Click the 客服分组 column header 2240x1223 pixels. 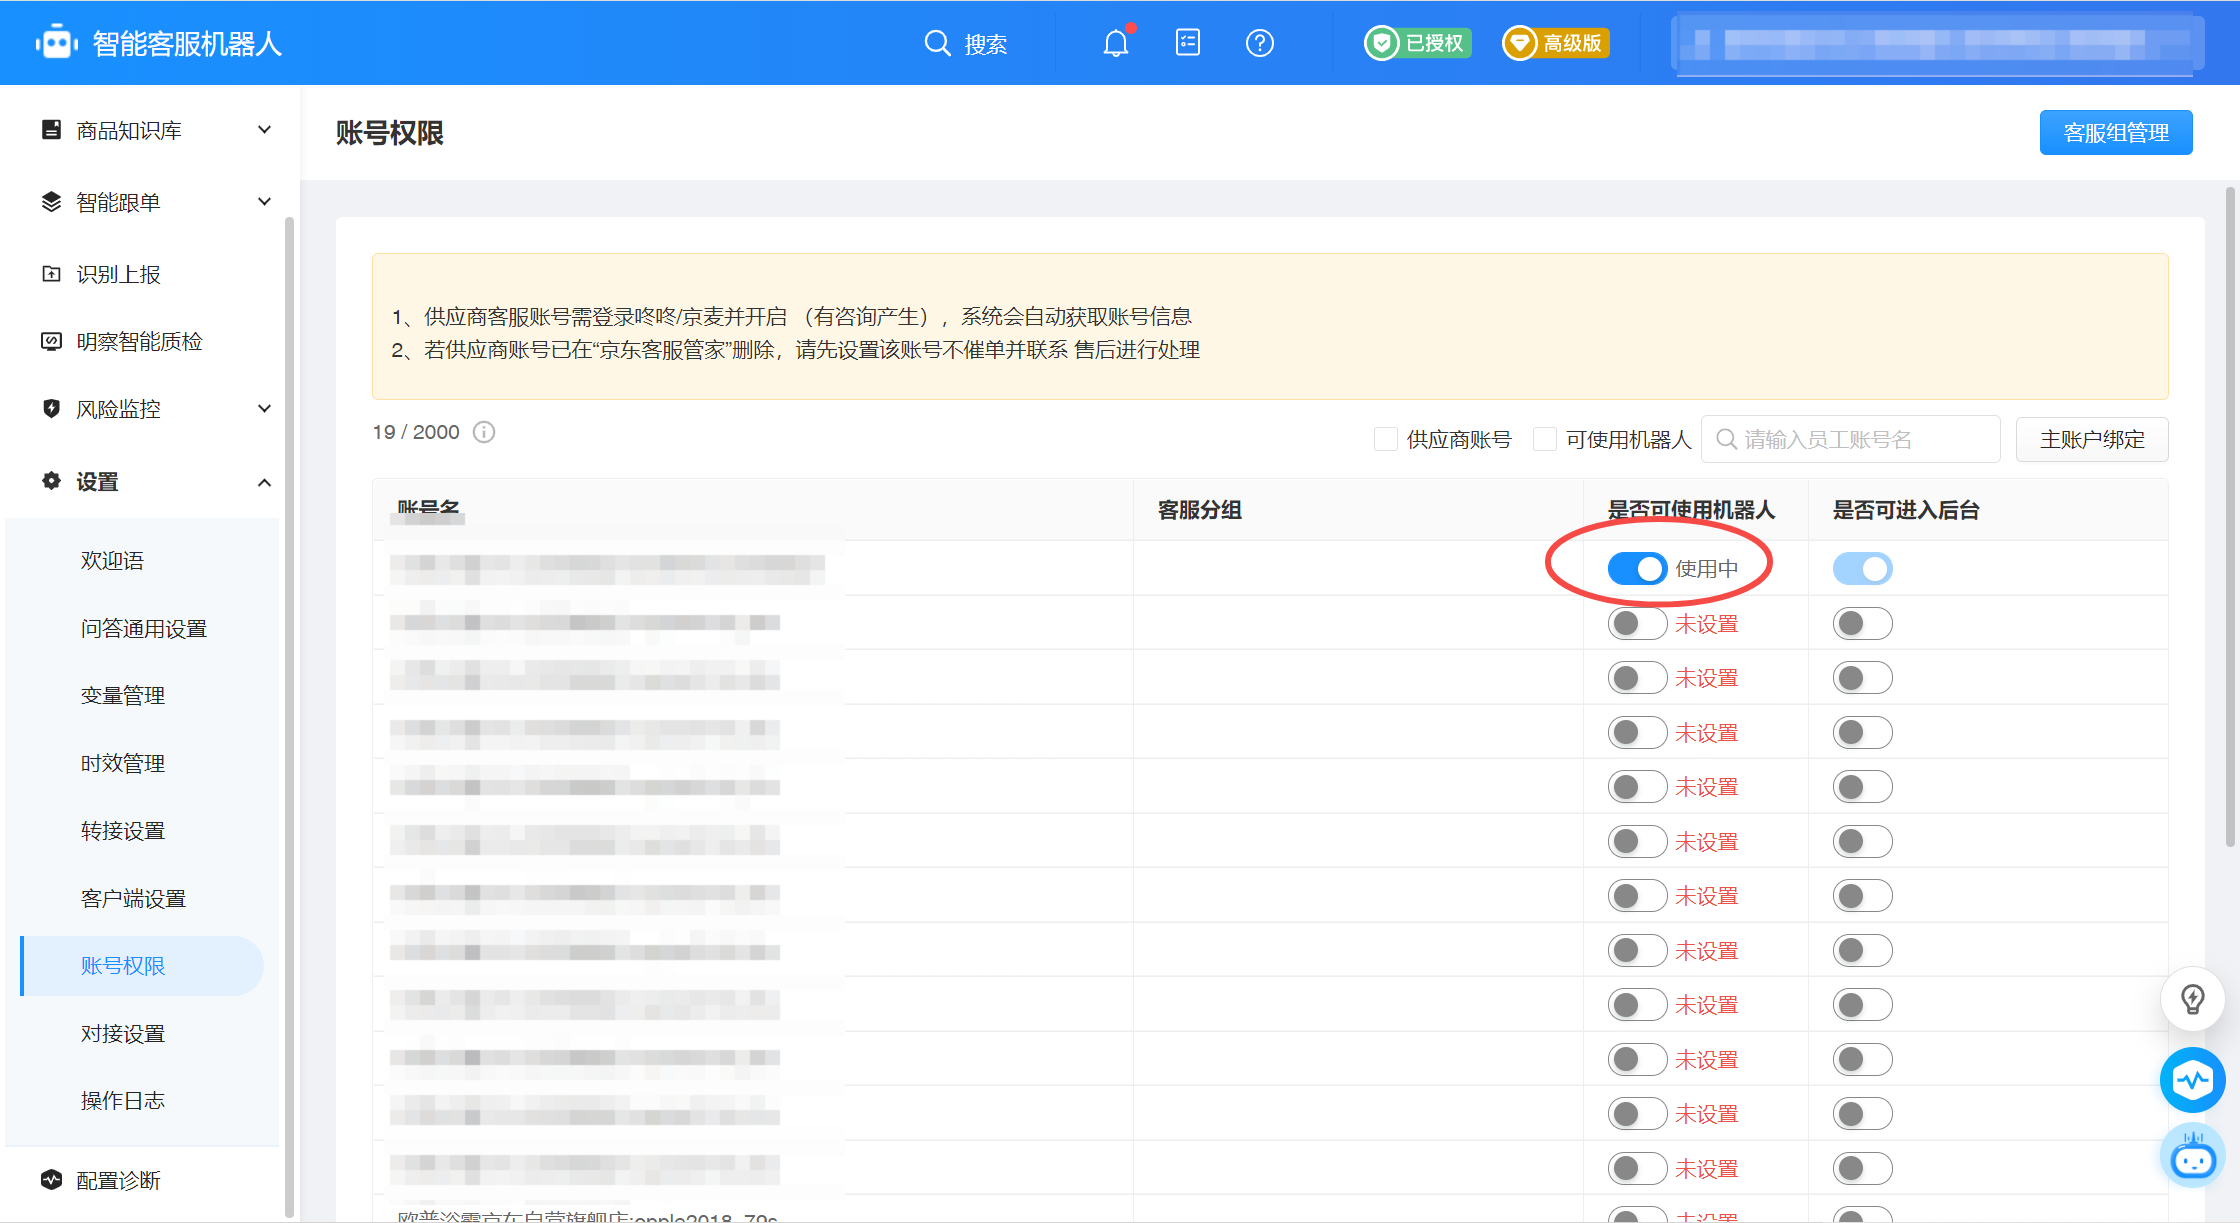click(x=1200, y=510)
